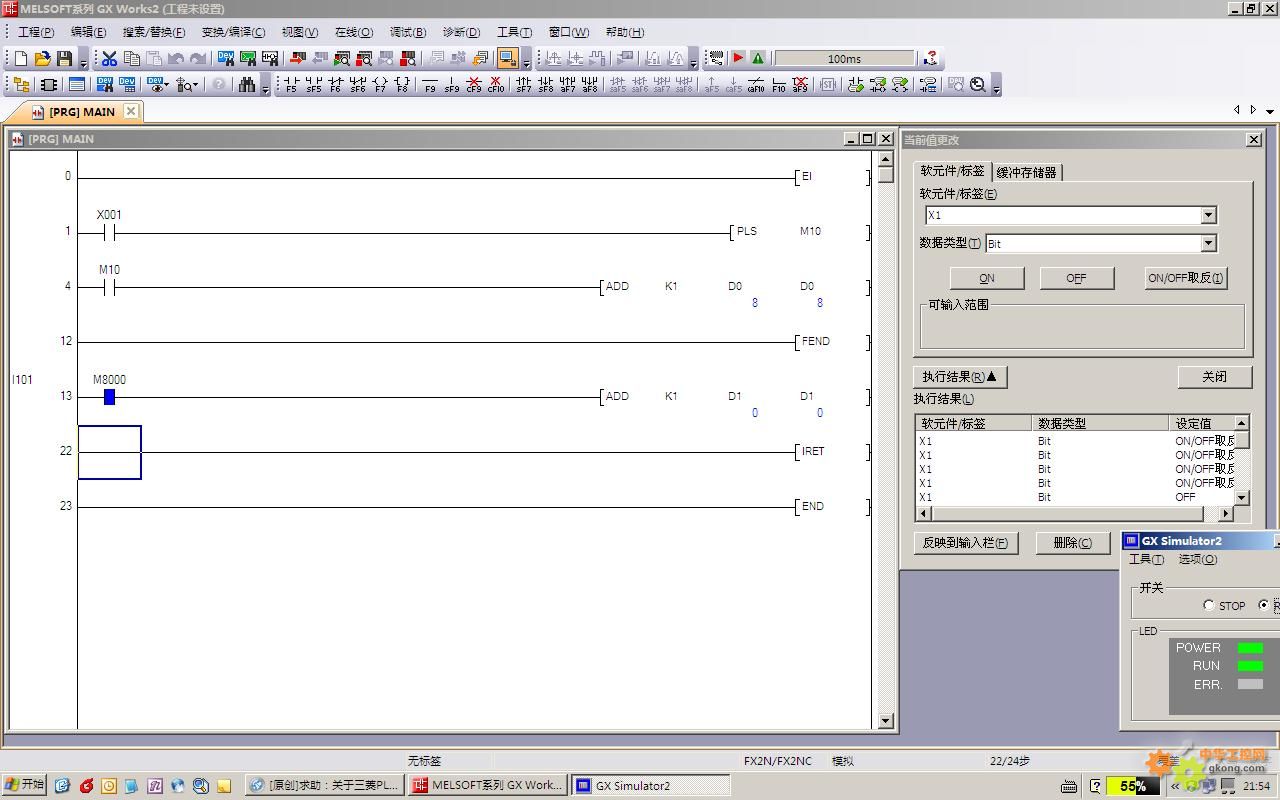
Task: Select STOP radio in GX Simulator2
Action: [1209, 605]
